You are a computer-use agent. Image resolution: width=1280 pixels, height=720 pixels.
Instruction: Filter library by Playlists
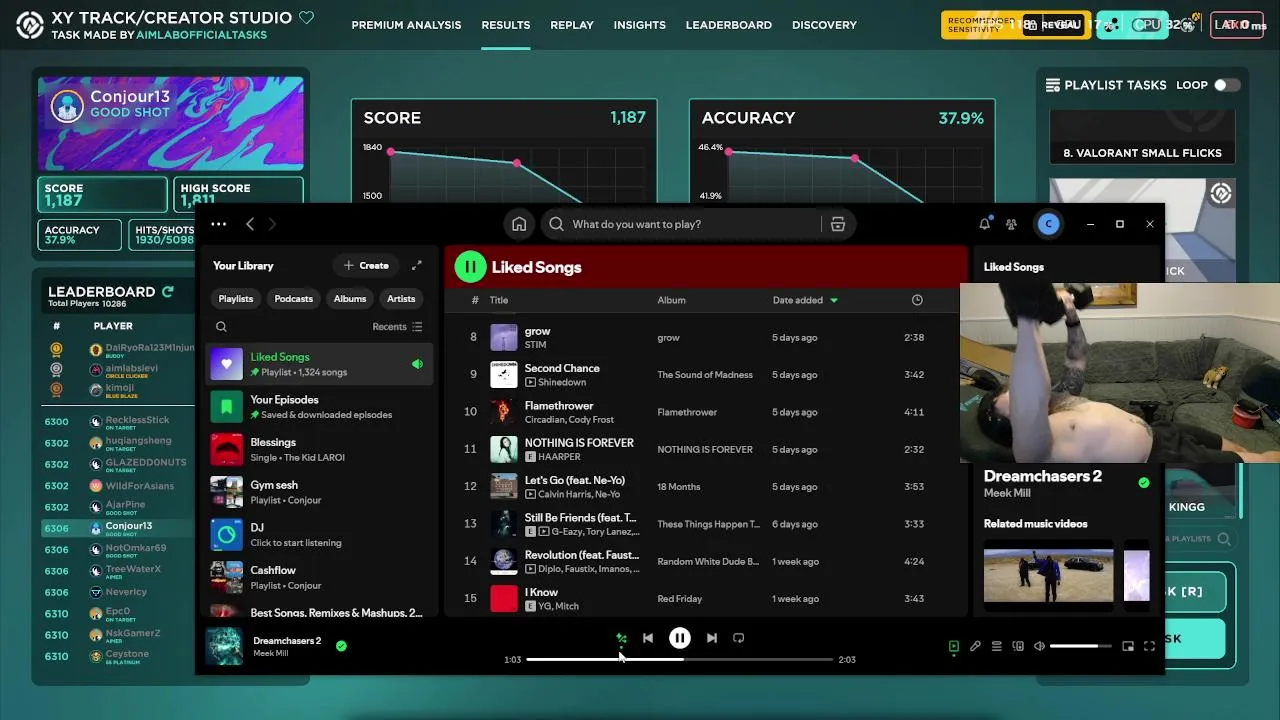[x=236, y=299]
